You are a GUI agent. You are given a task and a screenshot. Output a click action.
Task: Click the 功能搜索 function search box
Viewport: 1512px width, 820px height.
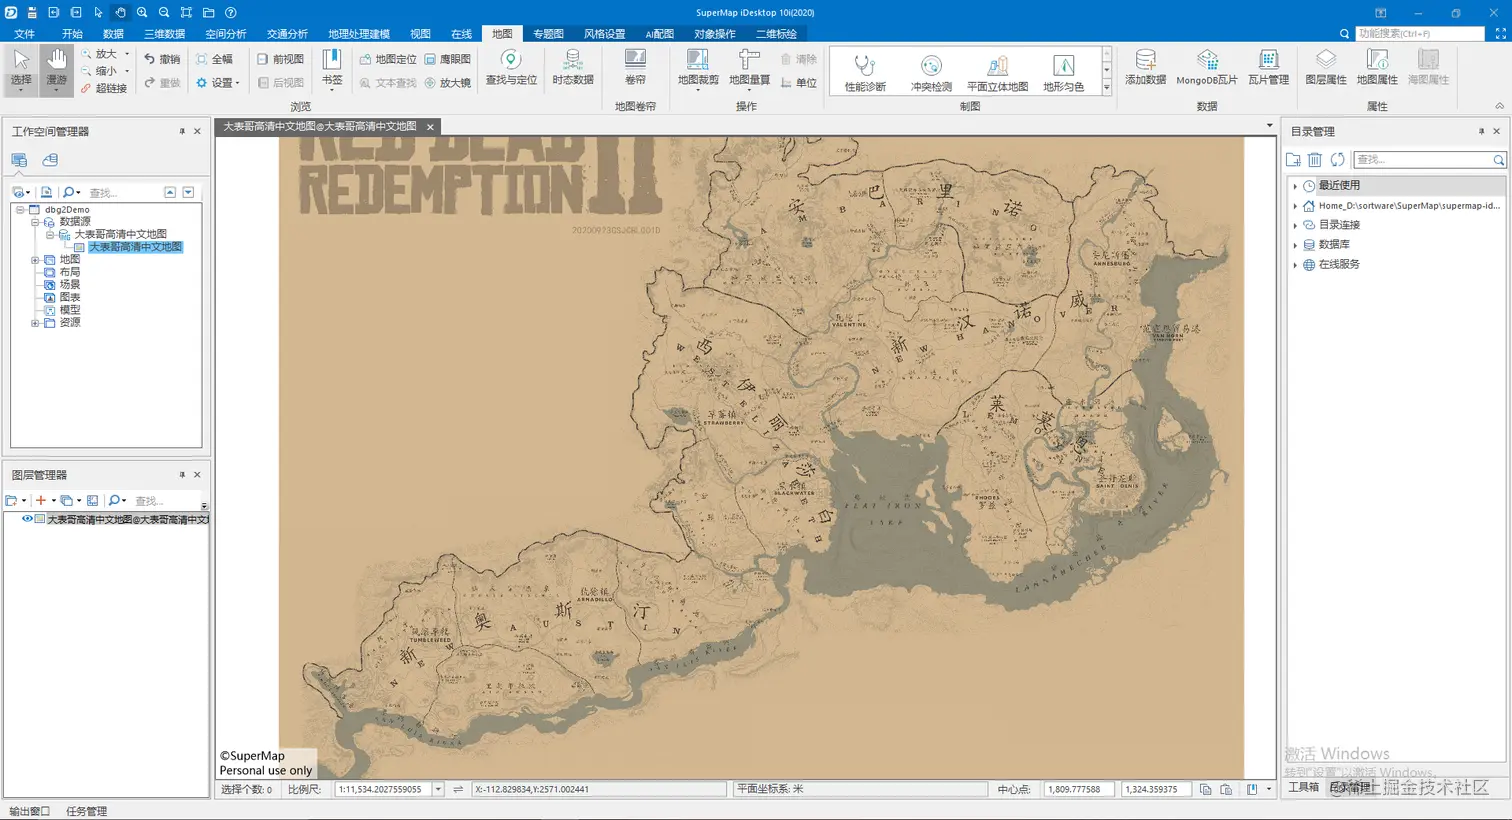pyautogui.click(x=1420, y=34)
